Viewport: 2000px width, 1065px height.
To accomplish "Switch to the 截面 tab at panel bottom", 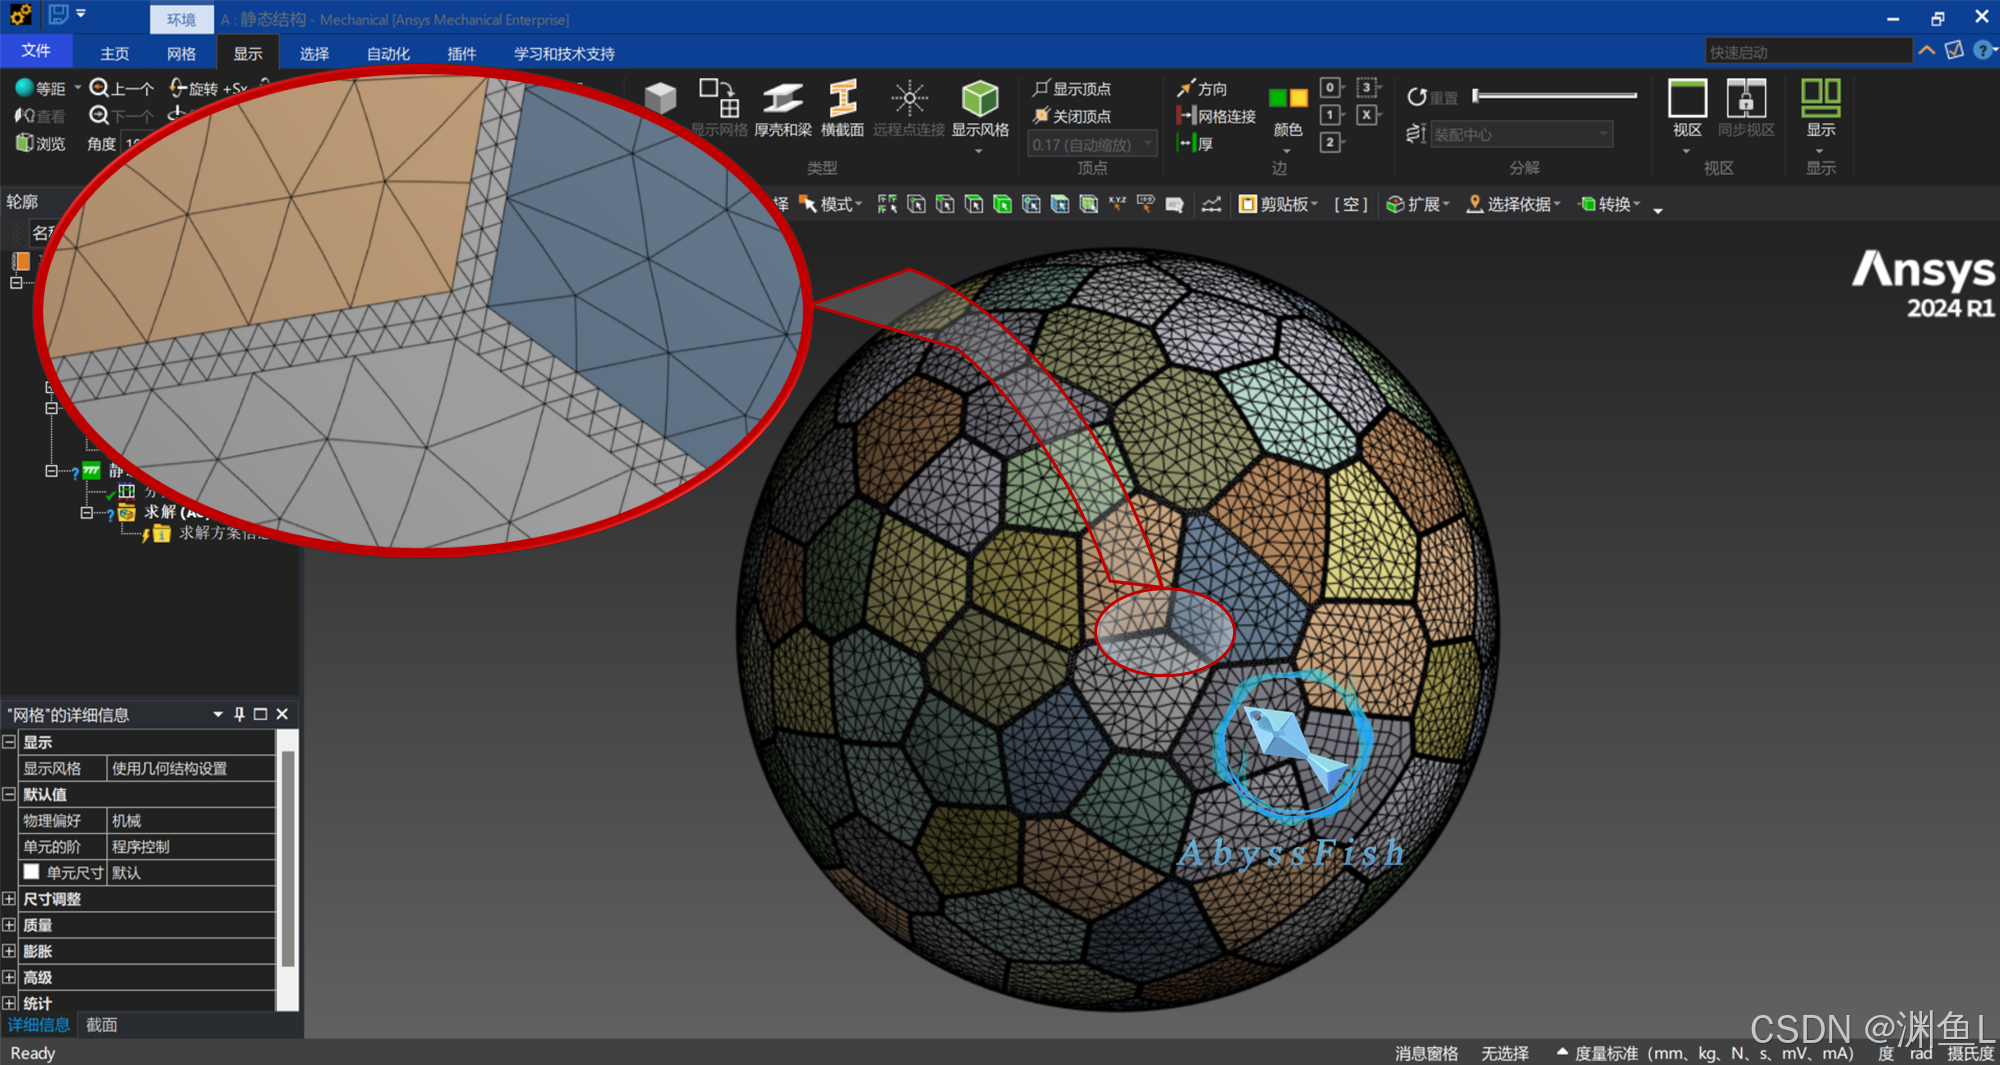I will click(101, 1024).
